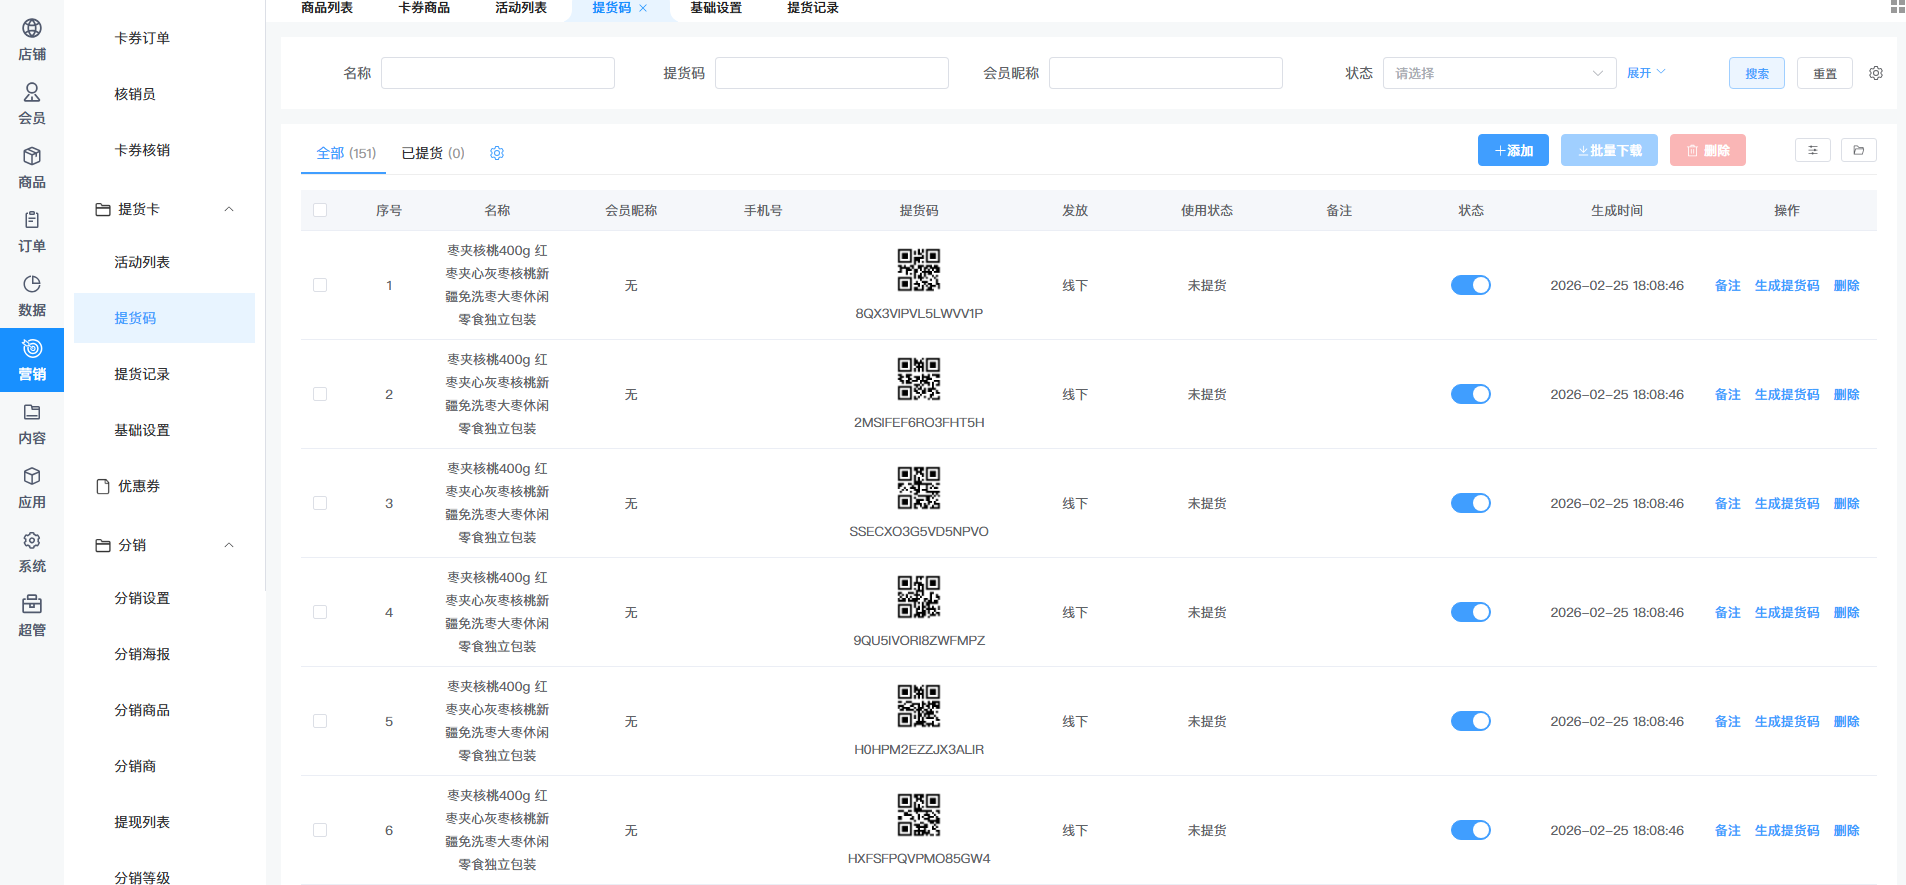
Task: Select the 已提货 (0) filter tab
Action: click(x=433, y=153)
